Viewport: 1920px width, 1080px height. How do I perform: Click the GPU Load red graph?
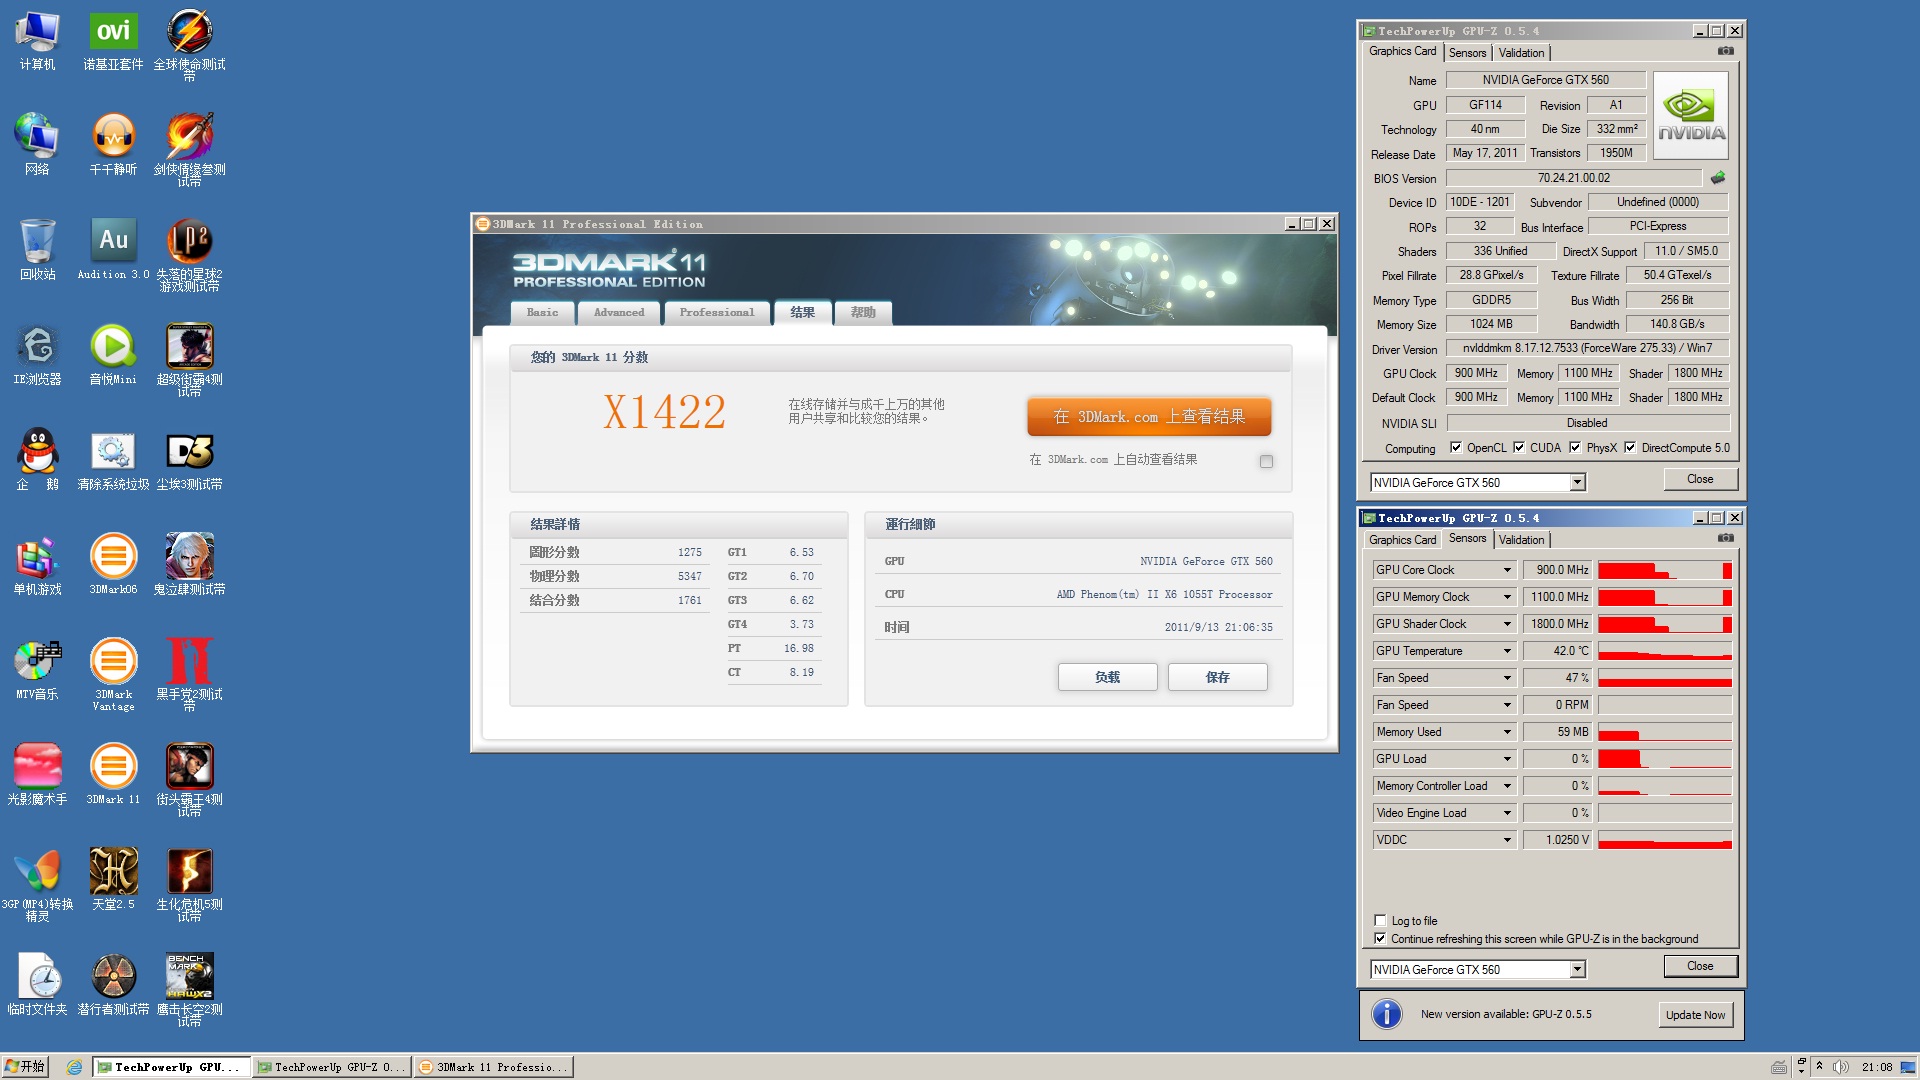[x=1664, y=759]
